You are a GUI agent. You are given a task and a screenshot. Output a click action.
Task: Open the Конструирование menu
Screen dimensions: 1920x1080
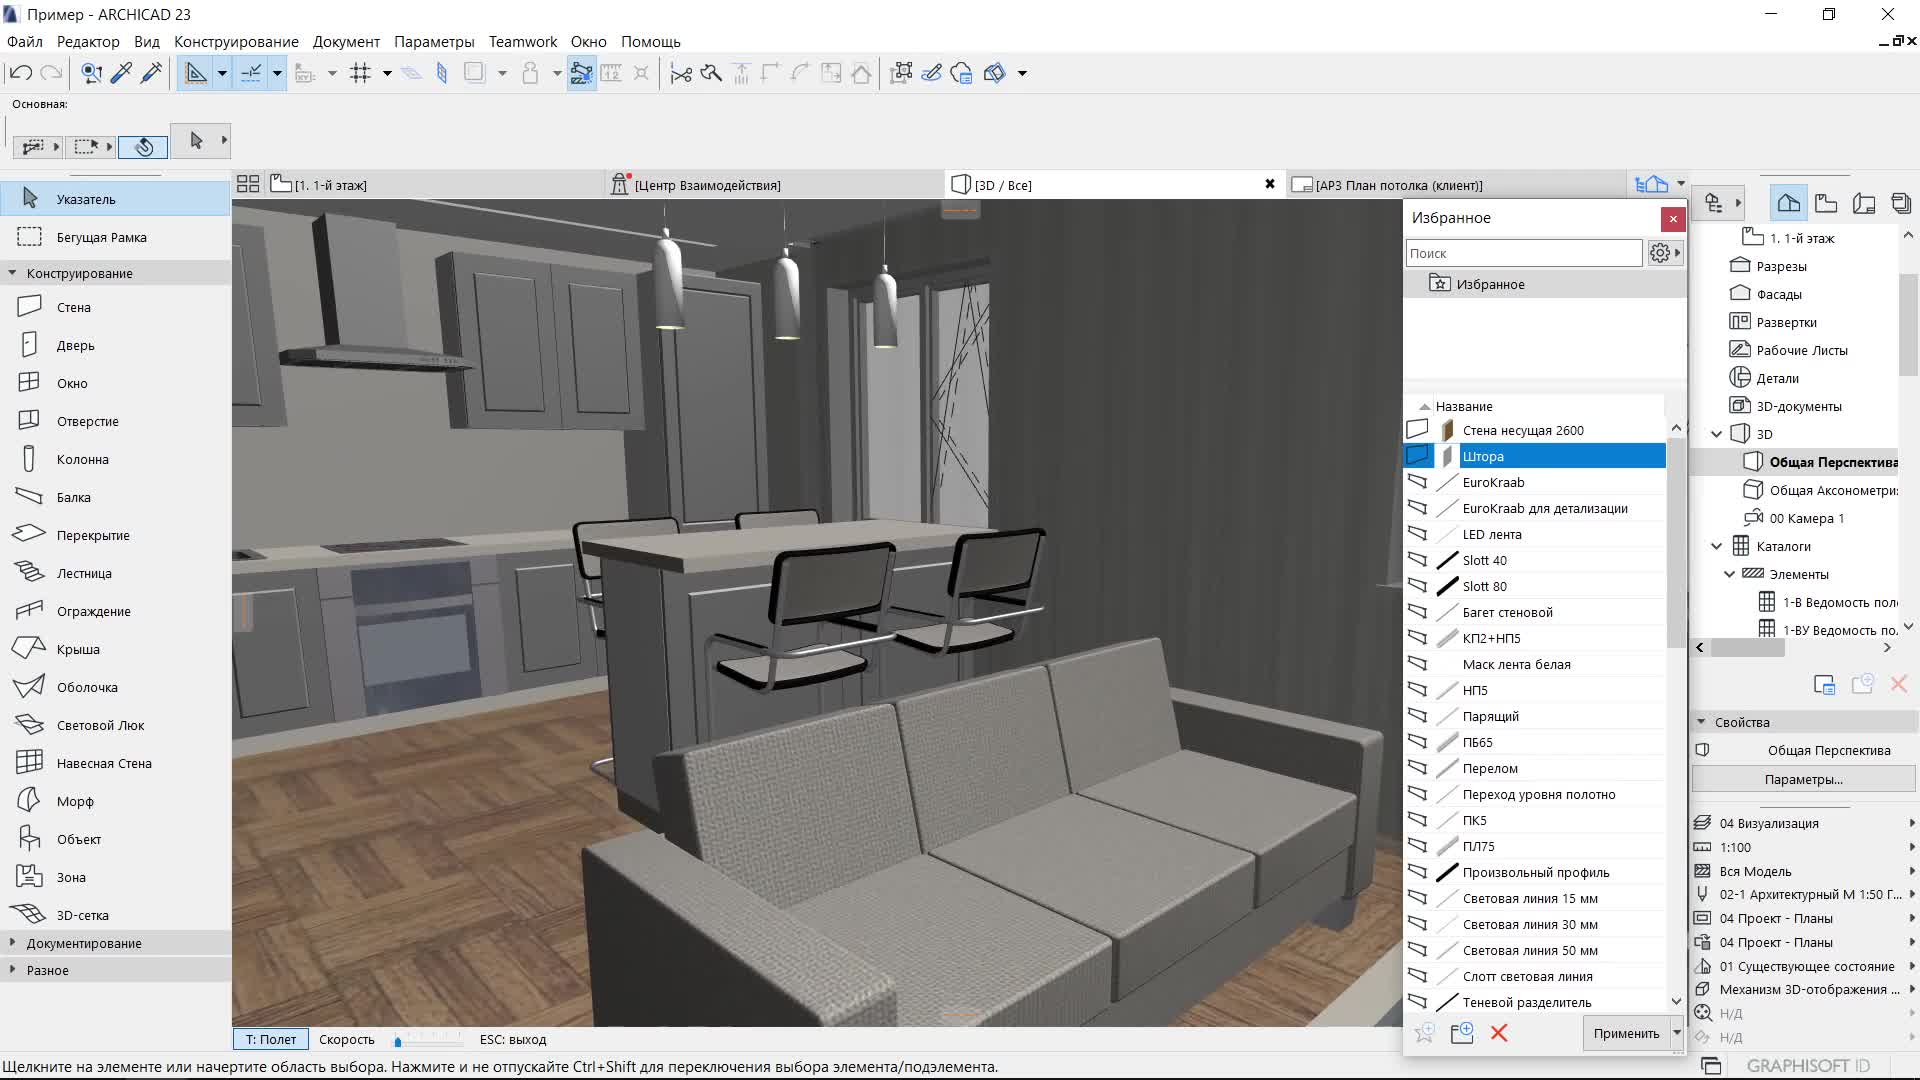[x=236, y=42]
